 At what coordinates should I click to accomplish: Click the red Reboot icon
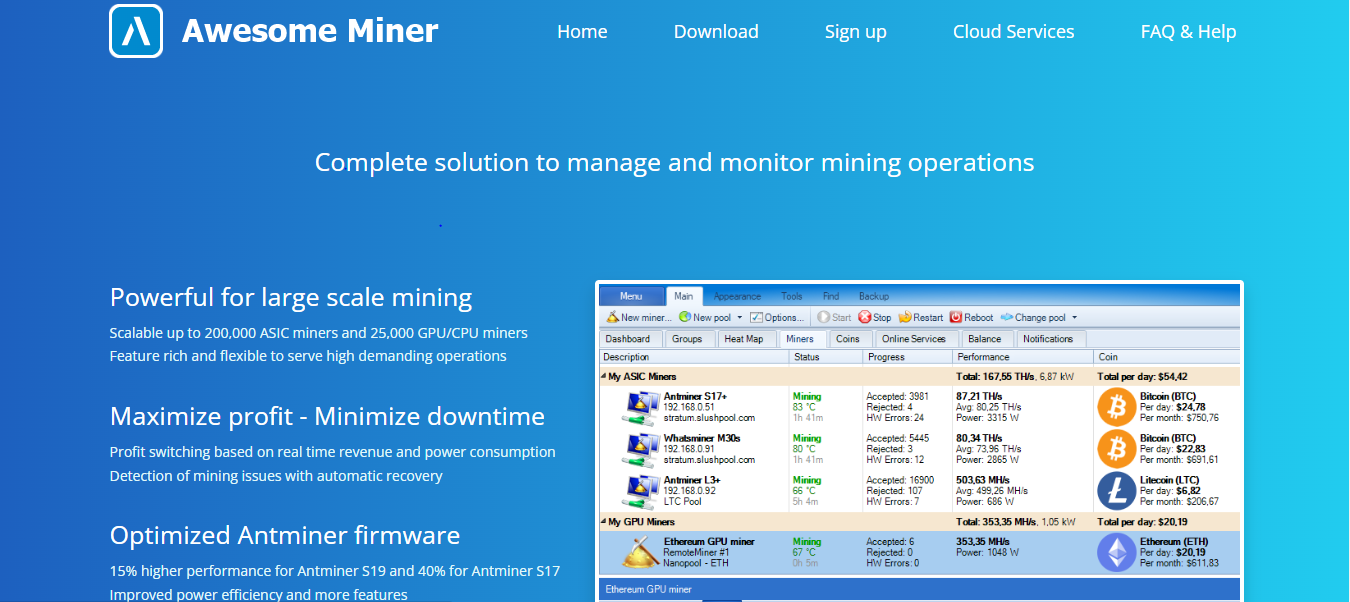coord(956,317)
